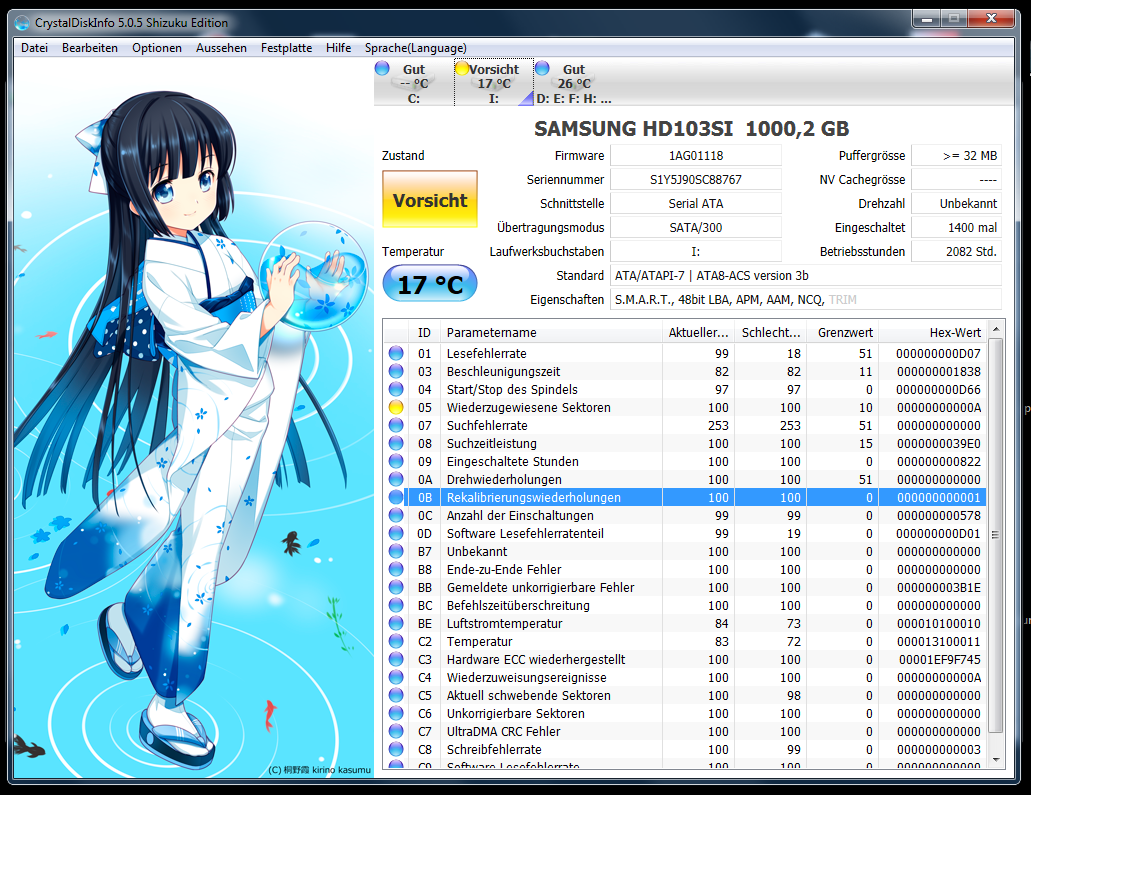Click the status orb for UltraDMA CRC Fehler
Screen dimensions: 1136x887
(396, 731)
